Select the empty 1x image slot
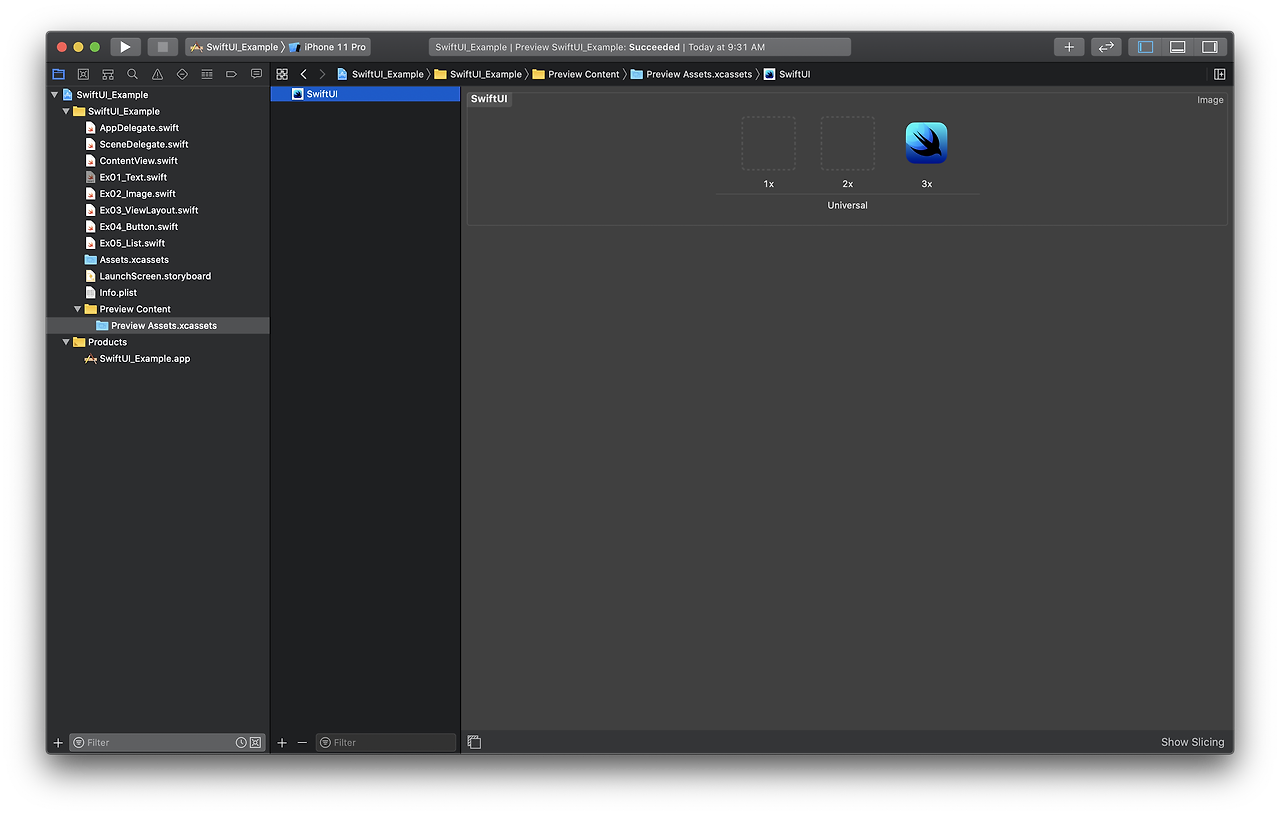Screen dimensions: 1280x815 (768, 143)
